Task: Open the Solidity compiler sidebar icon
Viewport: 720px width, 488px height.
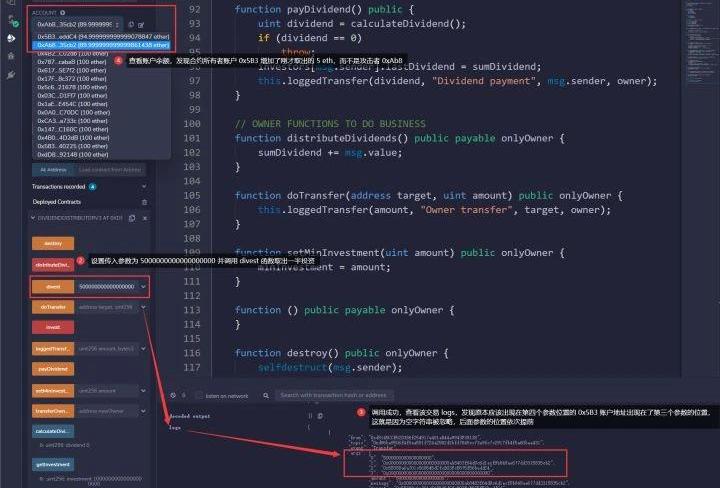Action: [11, 21]
